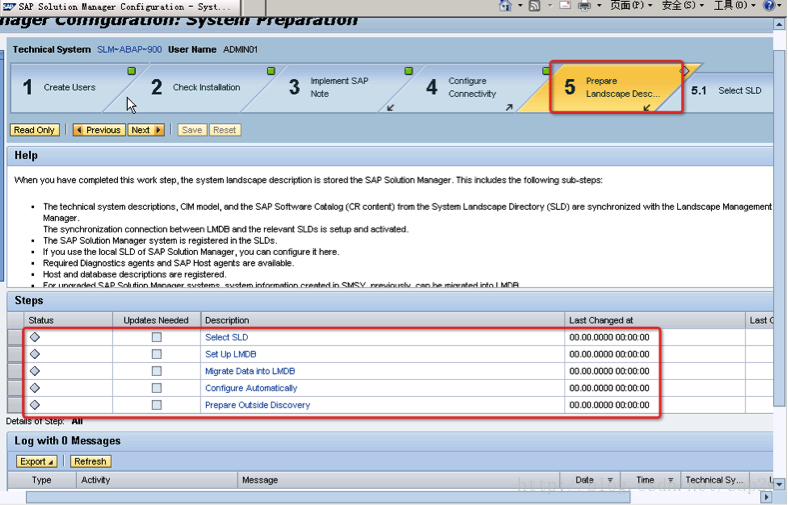The height and width of the screenshot is (505, 788).
Task: Open the Select SLD step link
Action: point(227,337)
